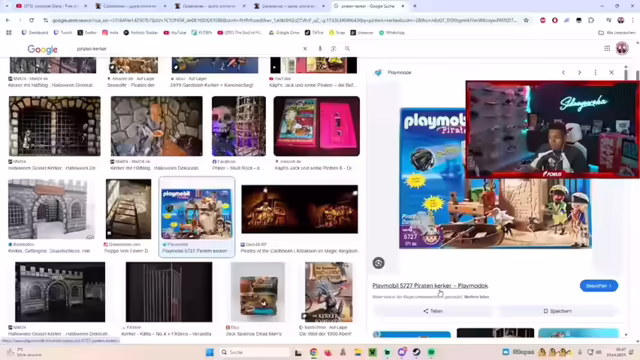Screen dimensions: 640x360
Task: Open Playmobil 5727 Piraten kerker title link
Action: click(x=430, y=286)
